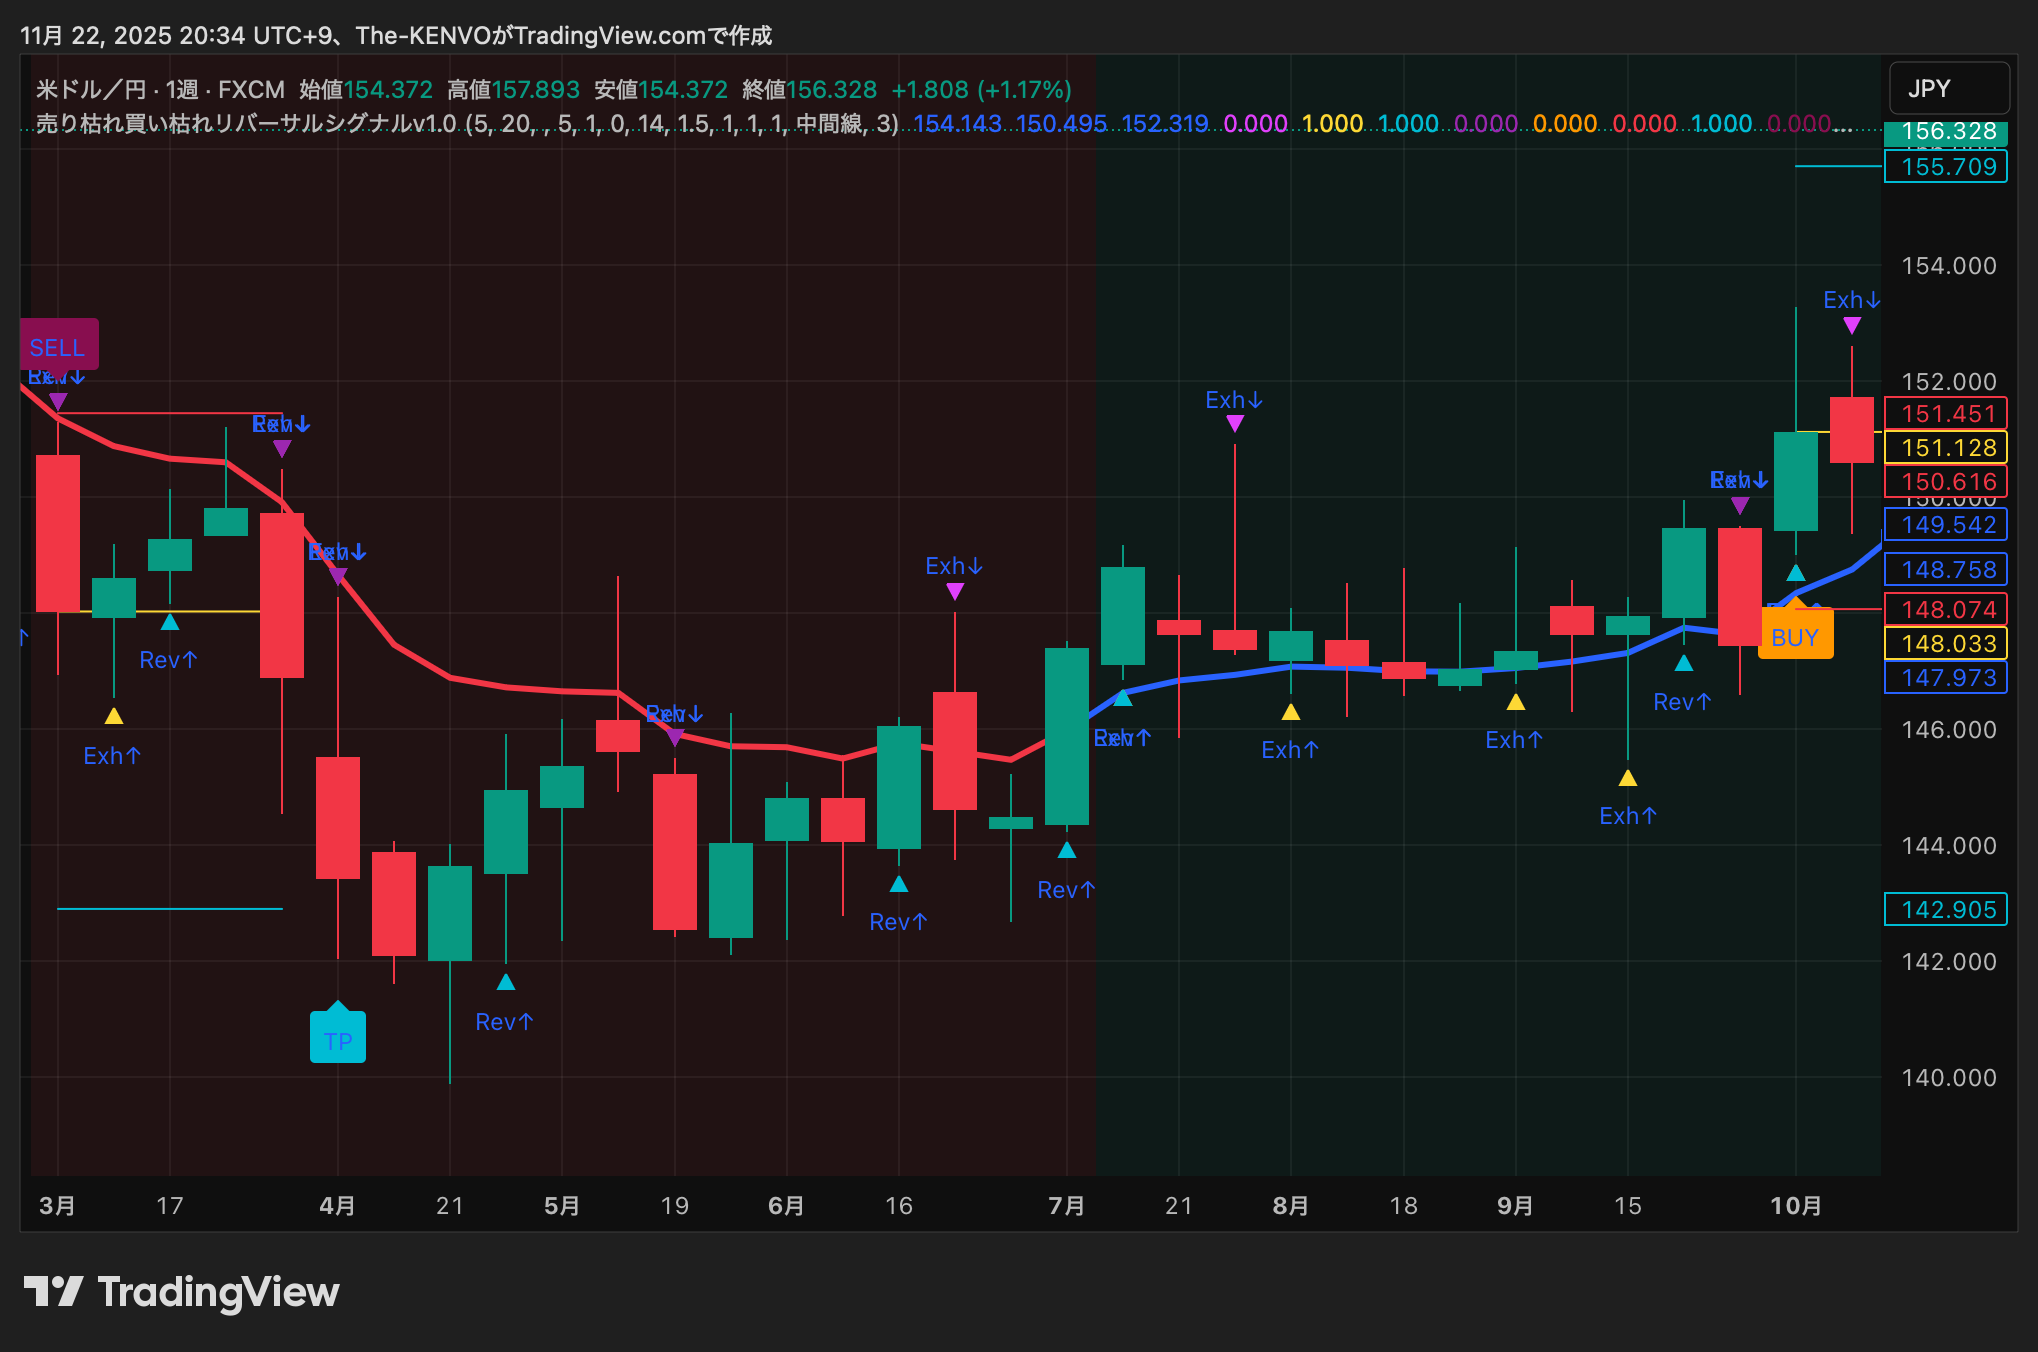Click cyan Rev↑ triangle at July
Screen dimensions: 2038x1352
point(1067,851)
